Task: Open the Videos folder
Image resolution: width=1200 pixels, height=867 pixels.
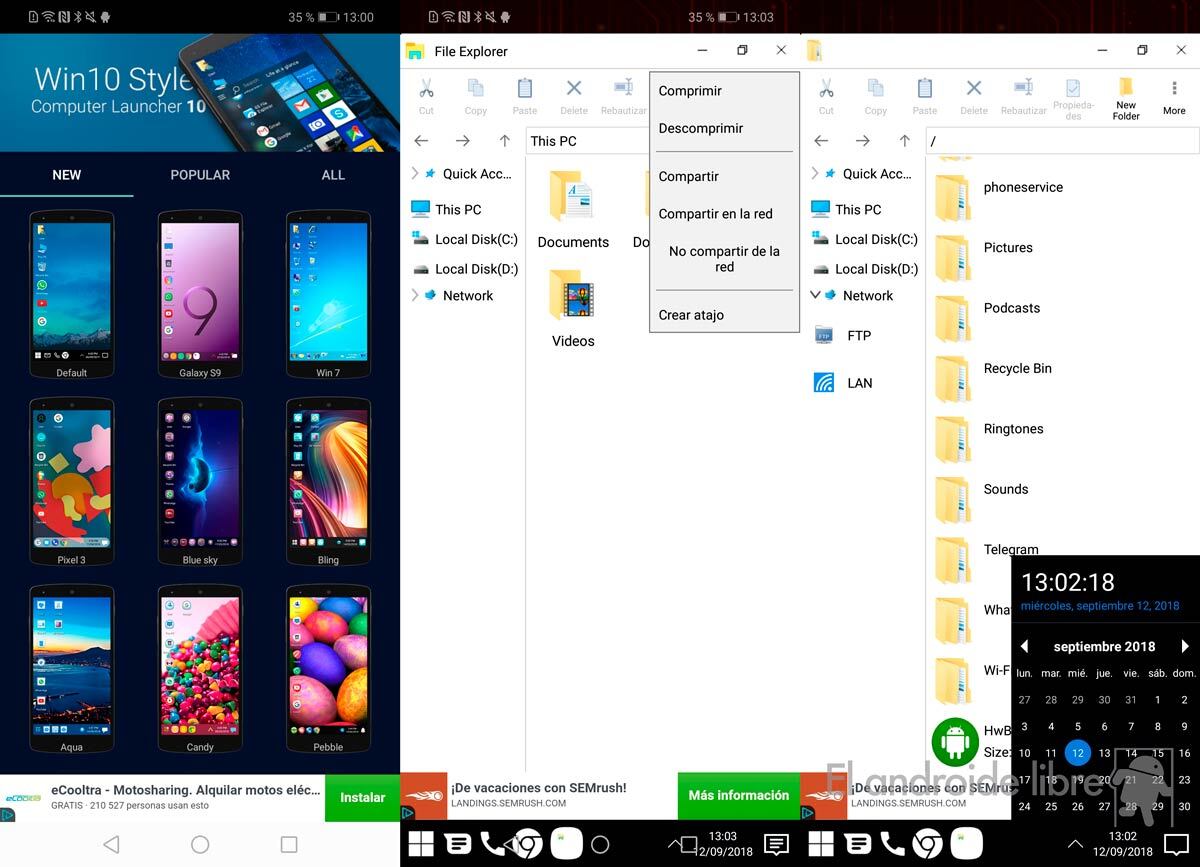Action: [573, 309]
